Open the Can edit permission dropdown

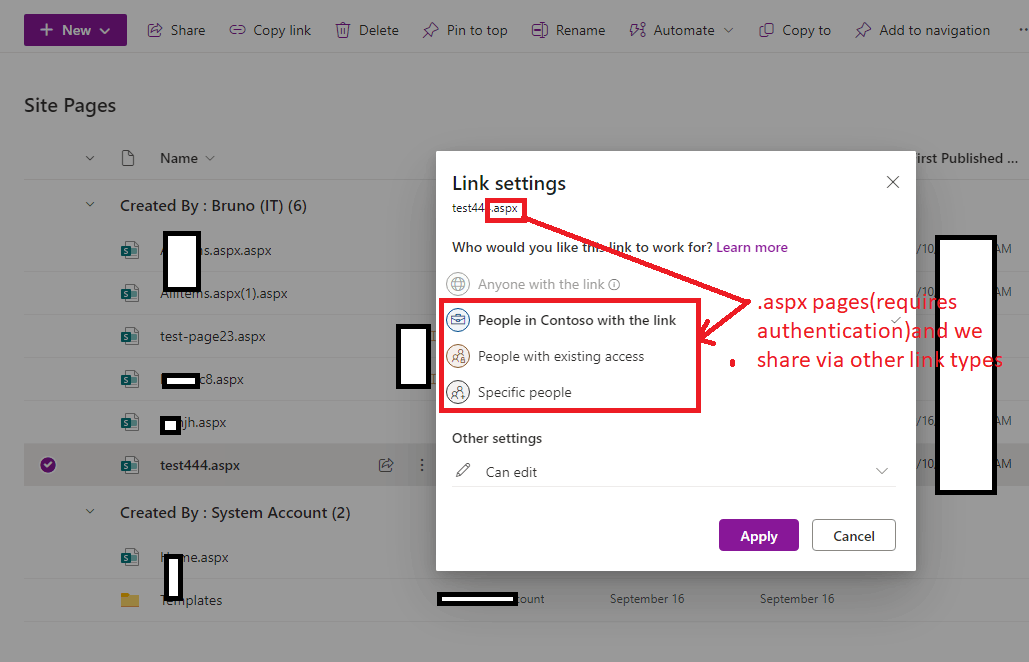(673, 472)
